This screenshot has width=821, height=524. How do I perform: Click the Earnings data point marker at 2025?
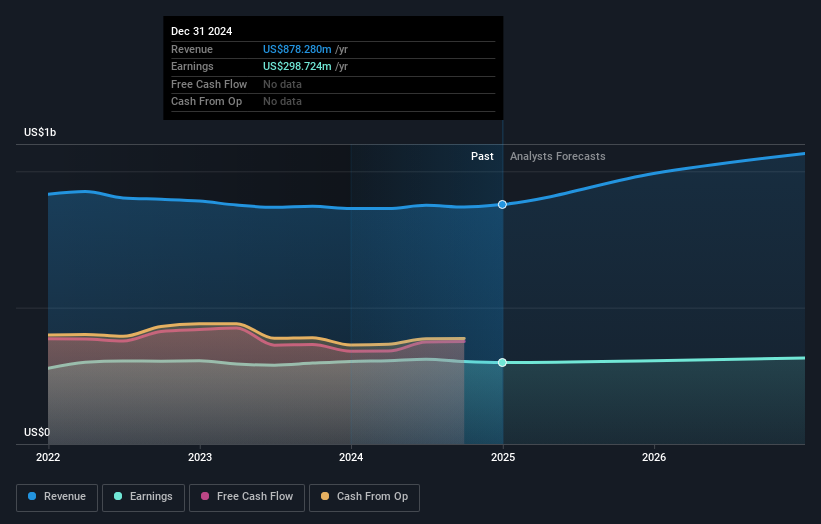502,363
